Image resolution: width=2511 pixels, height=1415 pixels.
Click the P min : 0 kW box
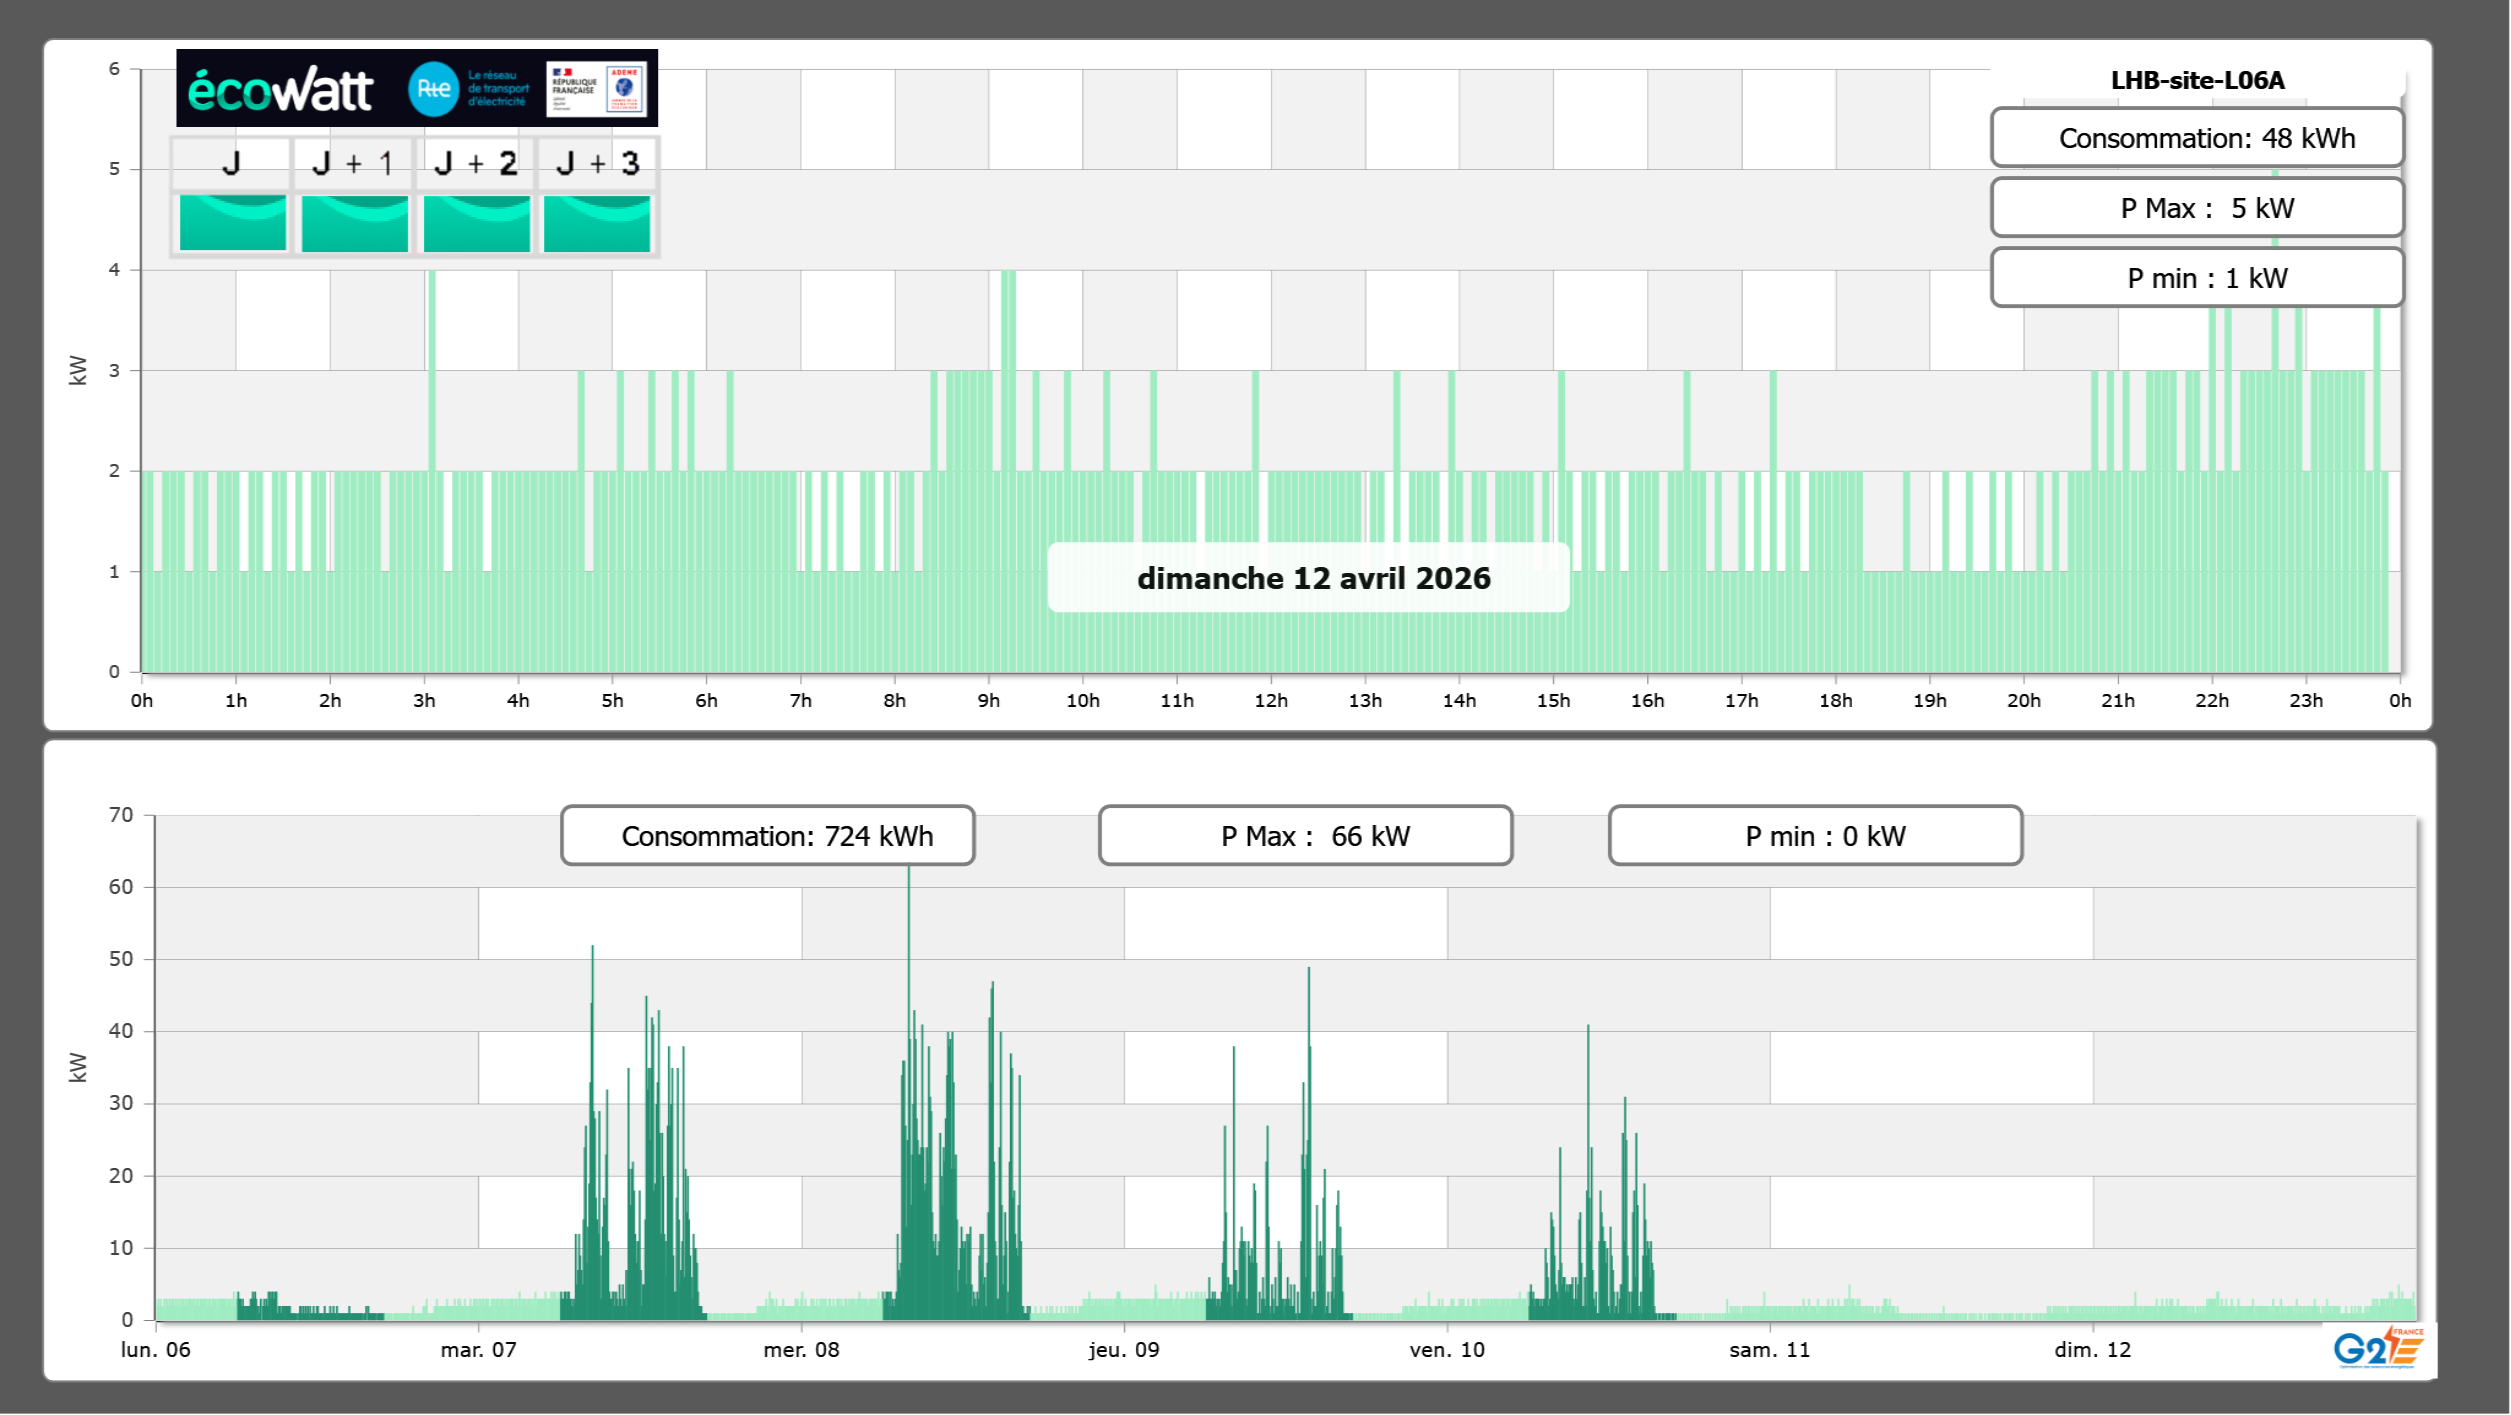coord(1815,836)
